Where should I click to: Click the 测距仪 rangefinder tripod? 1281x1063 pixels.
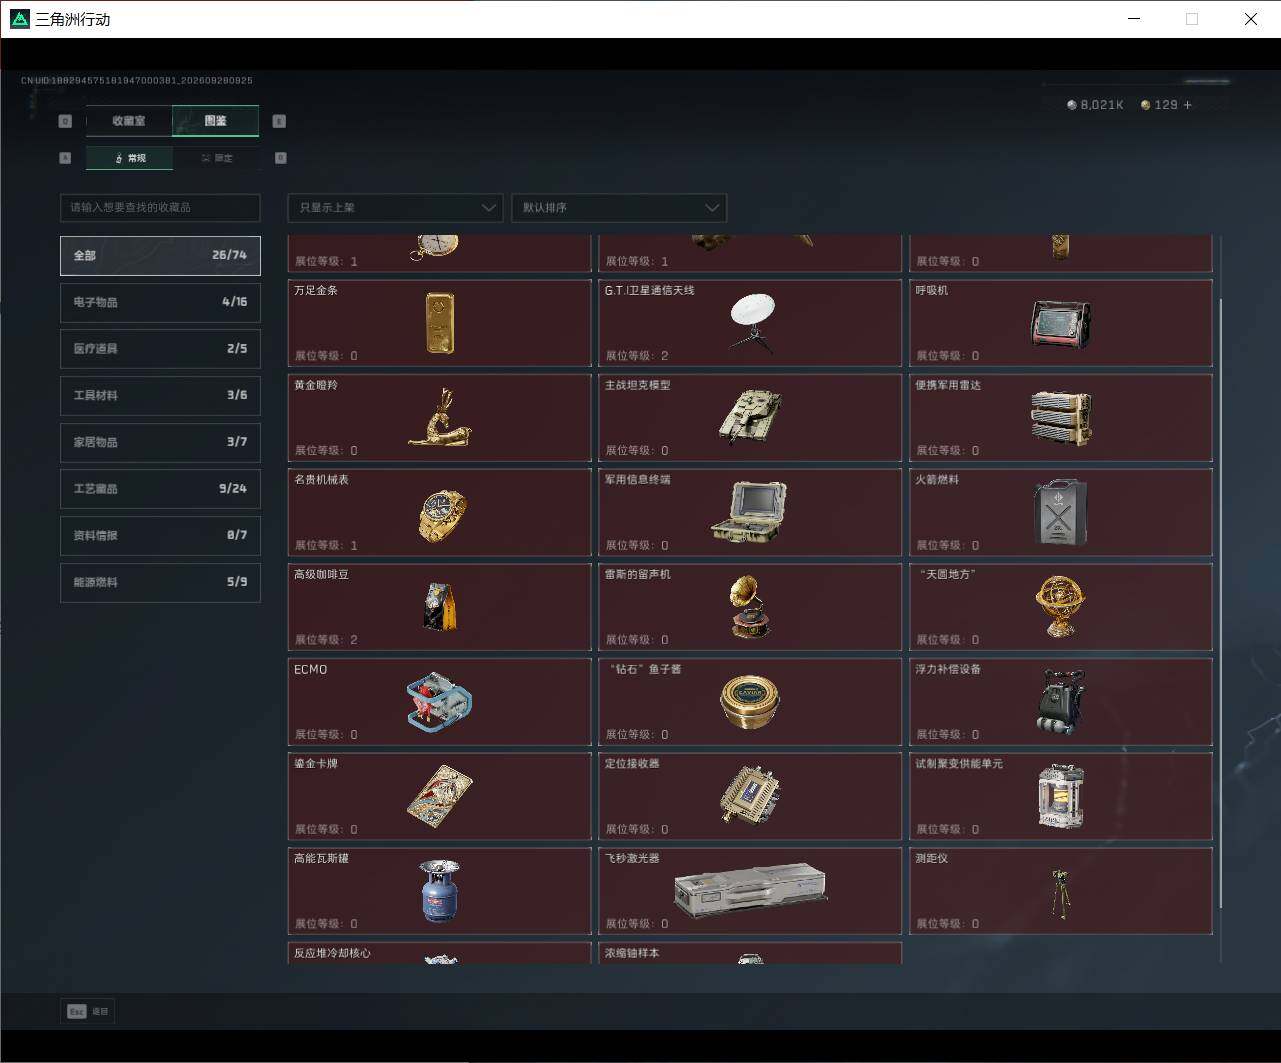click(1061, 891)
